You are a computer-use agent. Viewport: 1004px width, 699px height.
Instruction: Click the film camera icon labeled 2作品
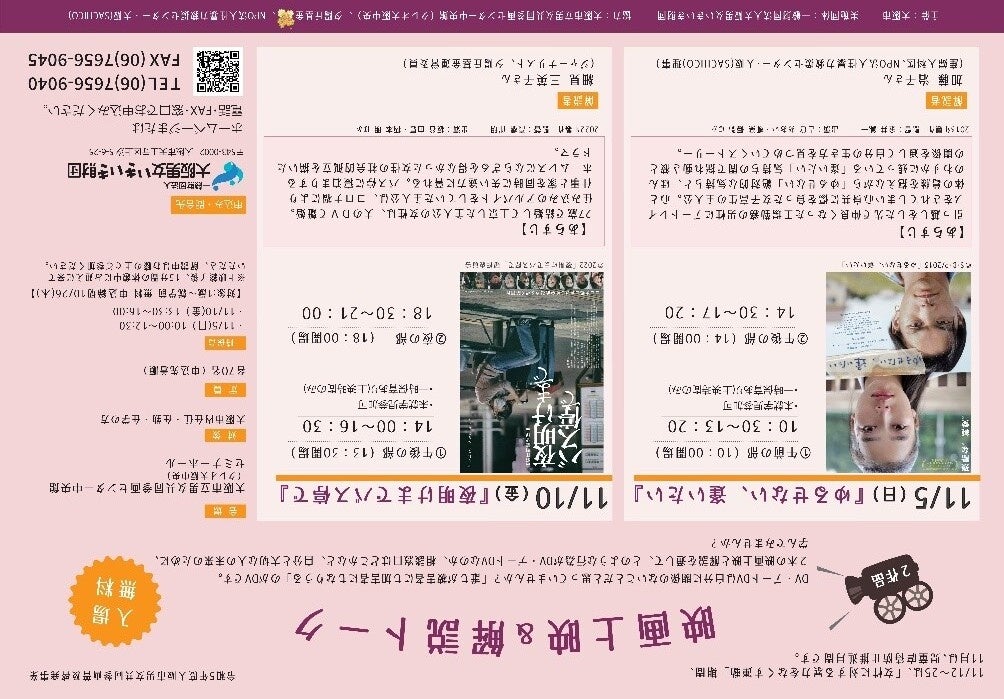coord(886,589)
